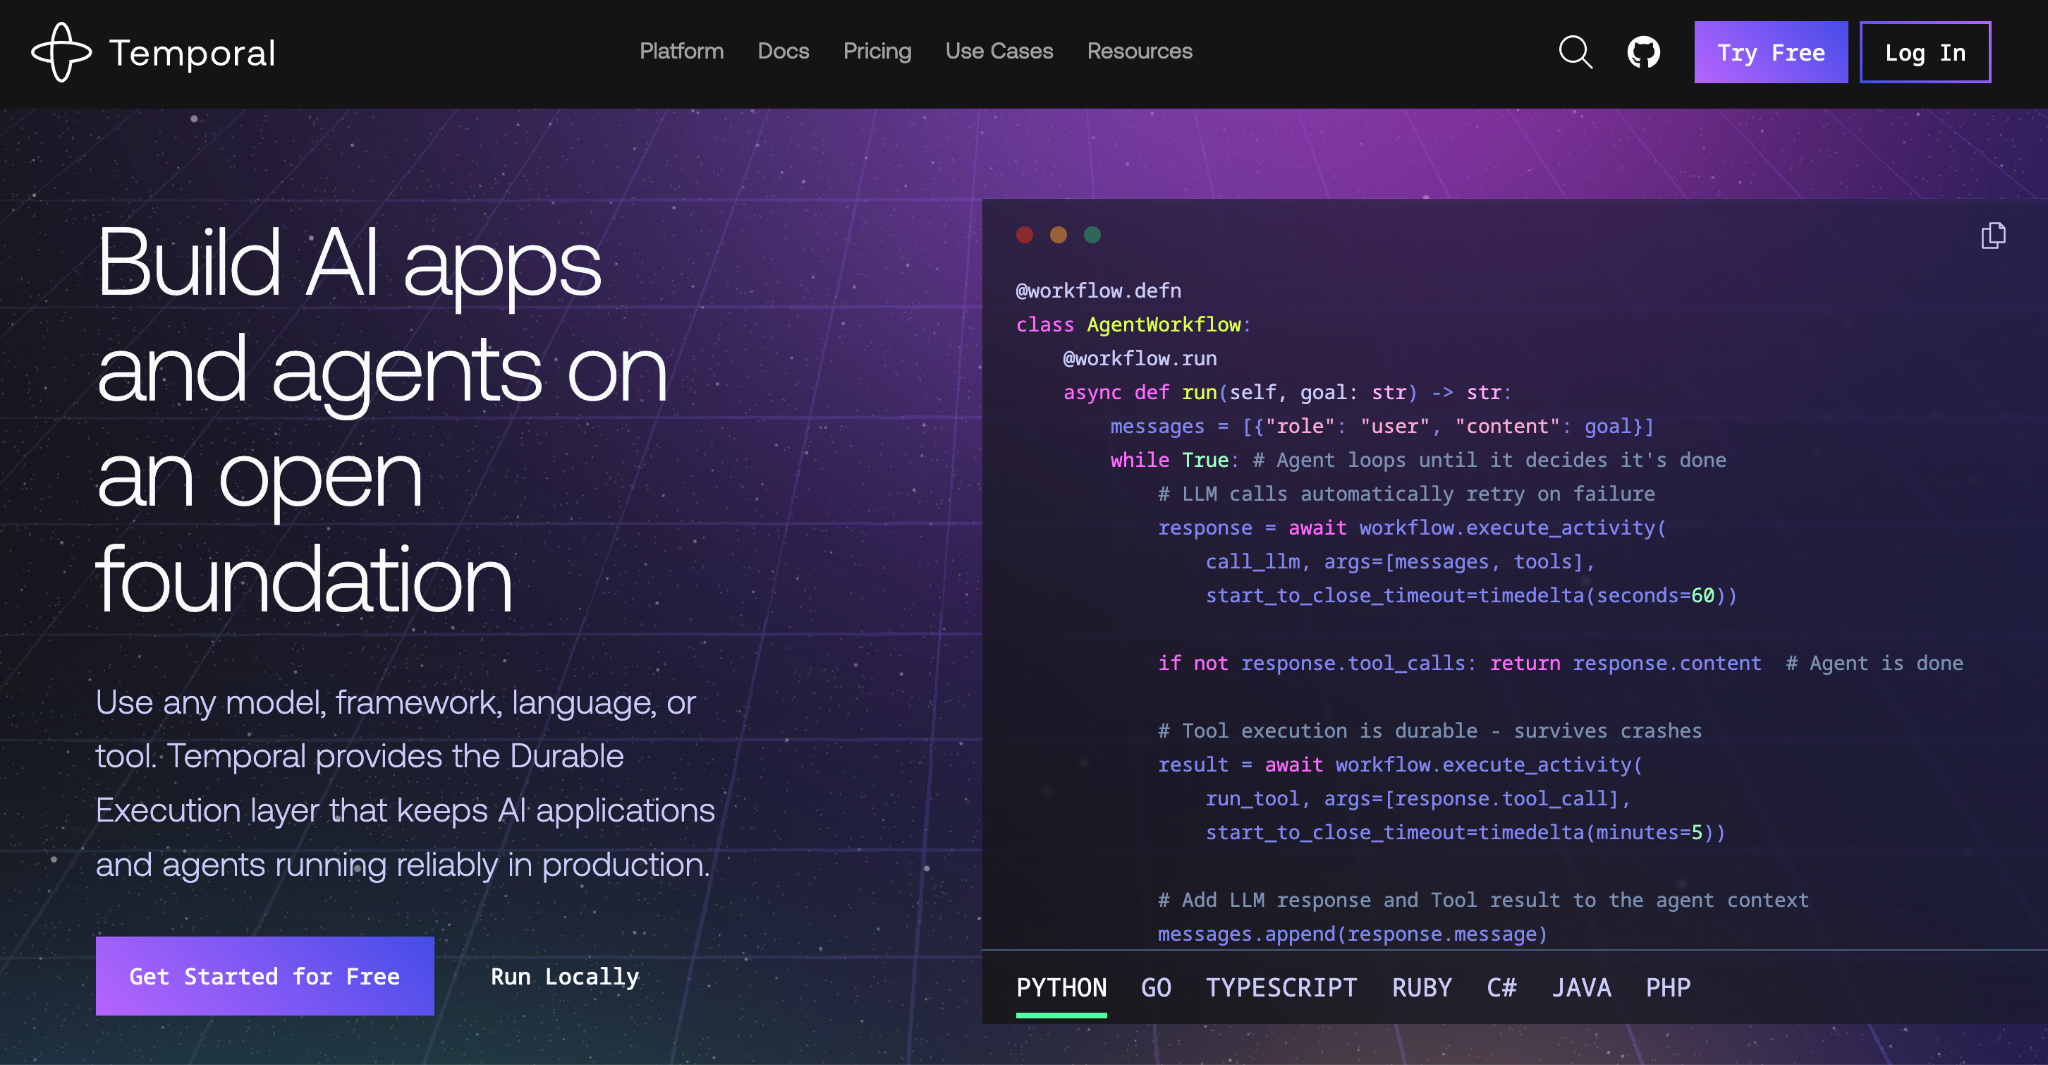Show the RUBY code sample
Image resolution: width=2048 pixels, height=1065 pixels.
1422,988
